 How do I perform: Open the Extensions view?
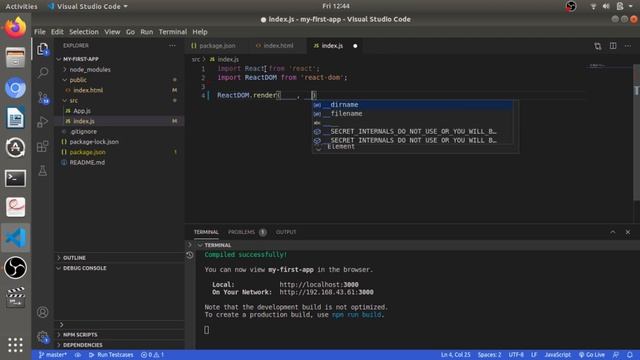[42, 146]
